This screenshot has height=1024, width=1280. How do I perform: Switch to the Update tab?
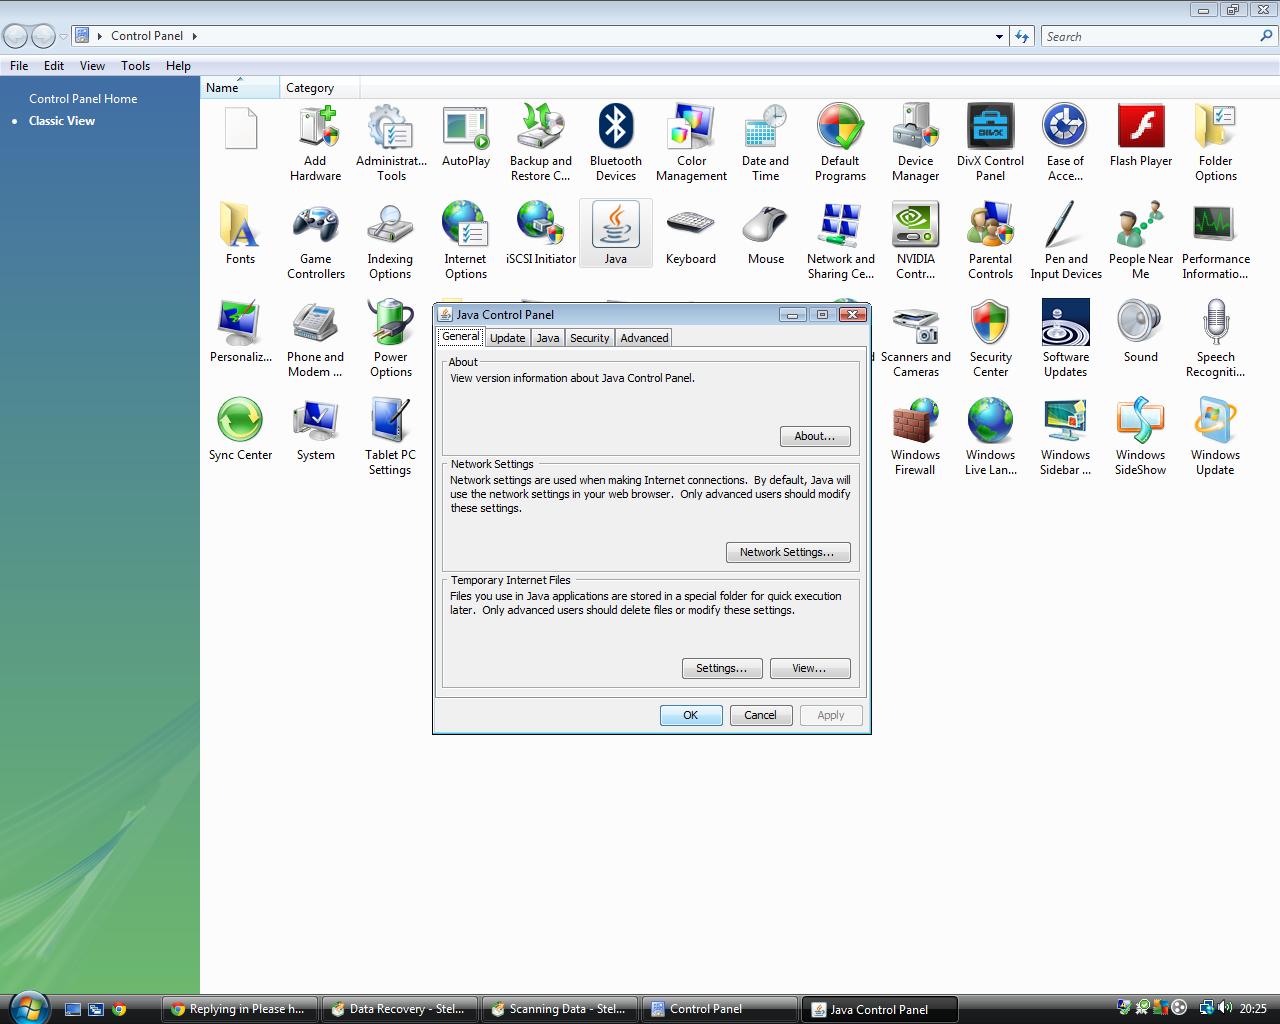tap(507, 338)
